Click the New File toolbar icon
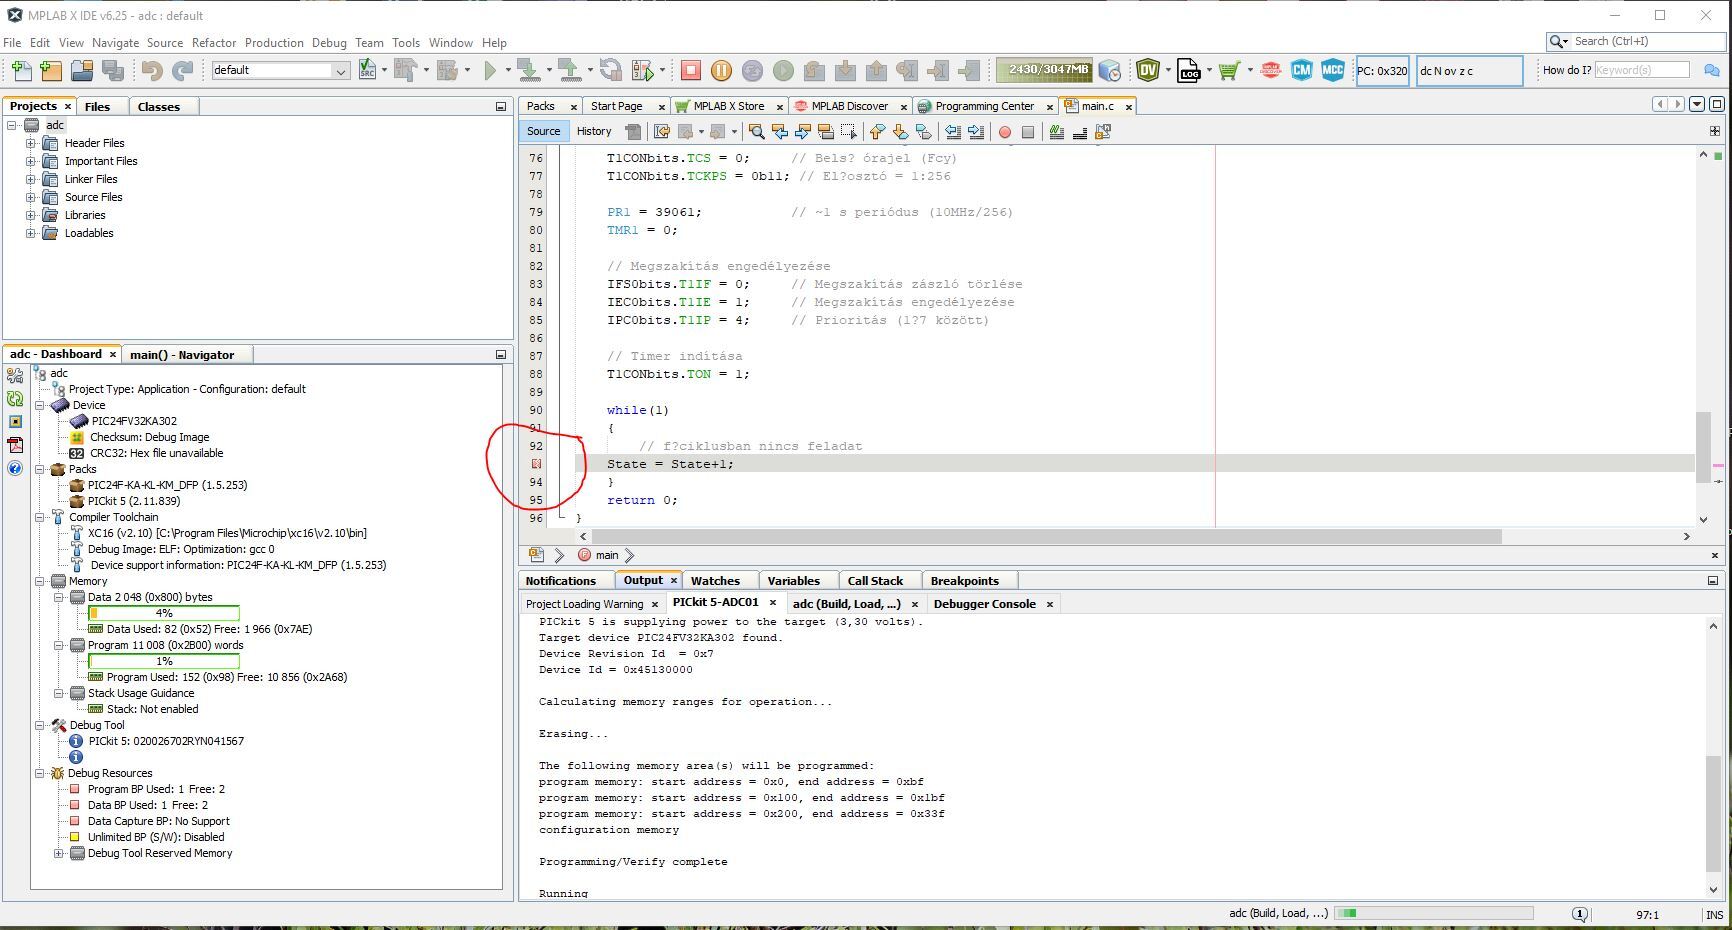This screenshot has height=930, width=1732. tap(21, 70)
